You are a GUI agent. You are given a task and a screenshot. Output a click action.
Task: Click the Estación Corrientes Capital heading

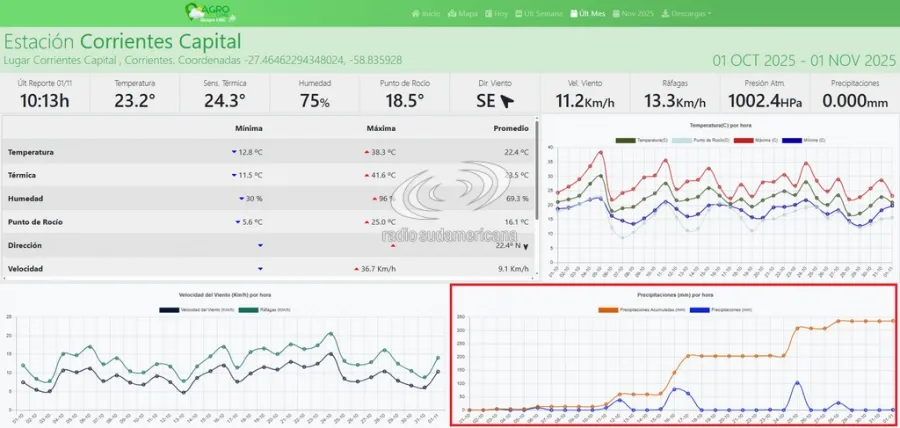point(122,41)
